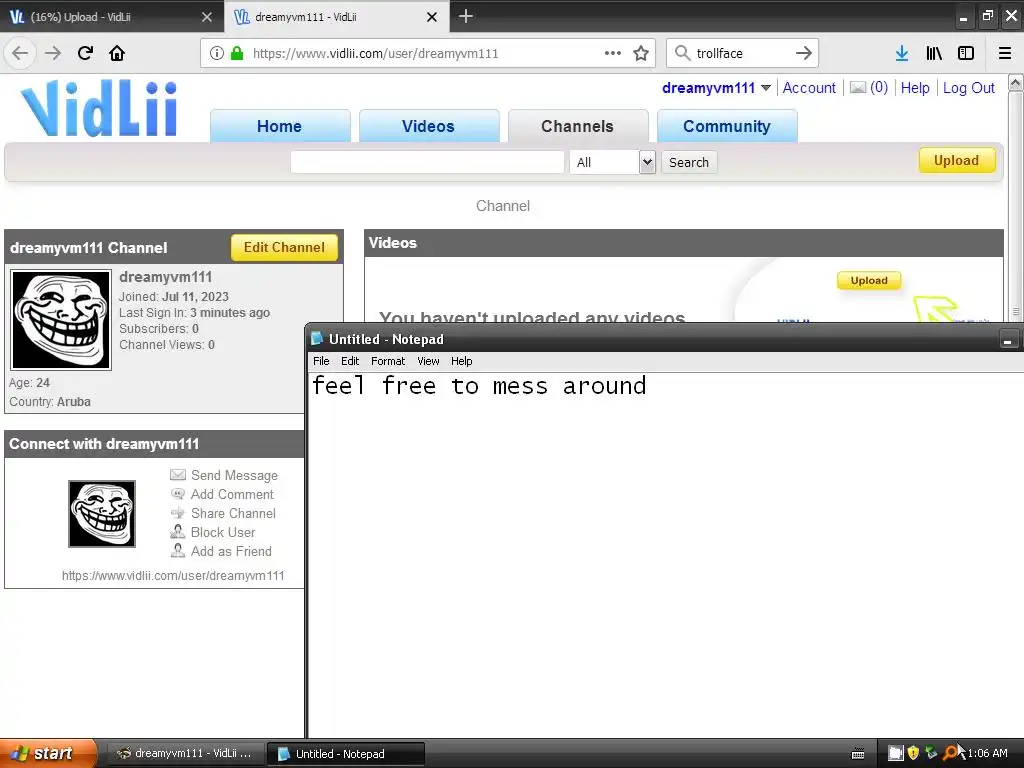The width and height of the screenshot is (1024, 768).
Task: Toggle the Firefox sidebar icon
Action: [x=966, y=53]
